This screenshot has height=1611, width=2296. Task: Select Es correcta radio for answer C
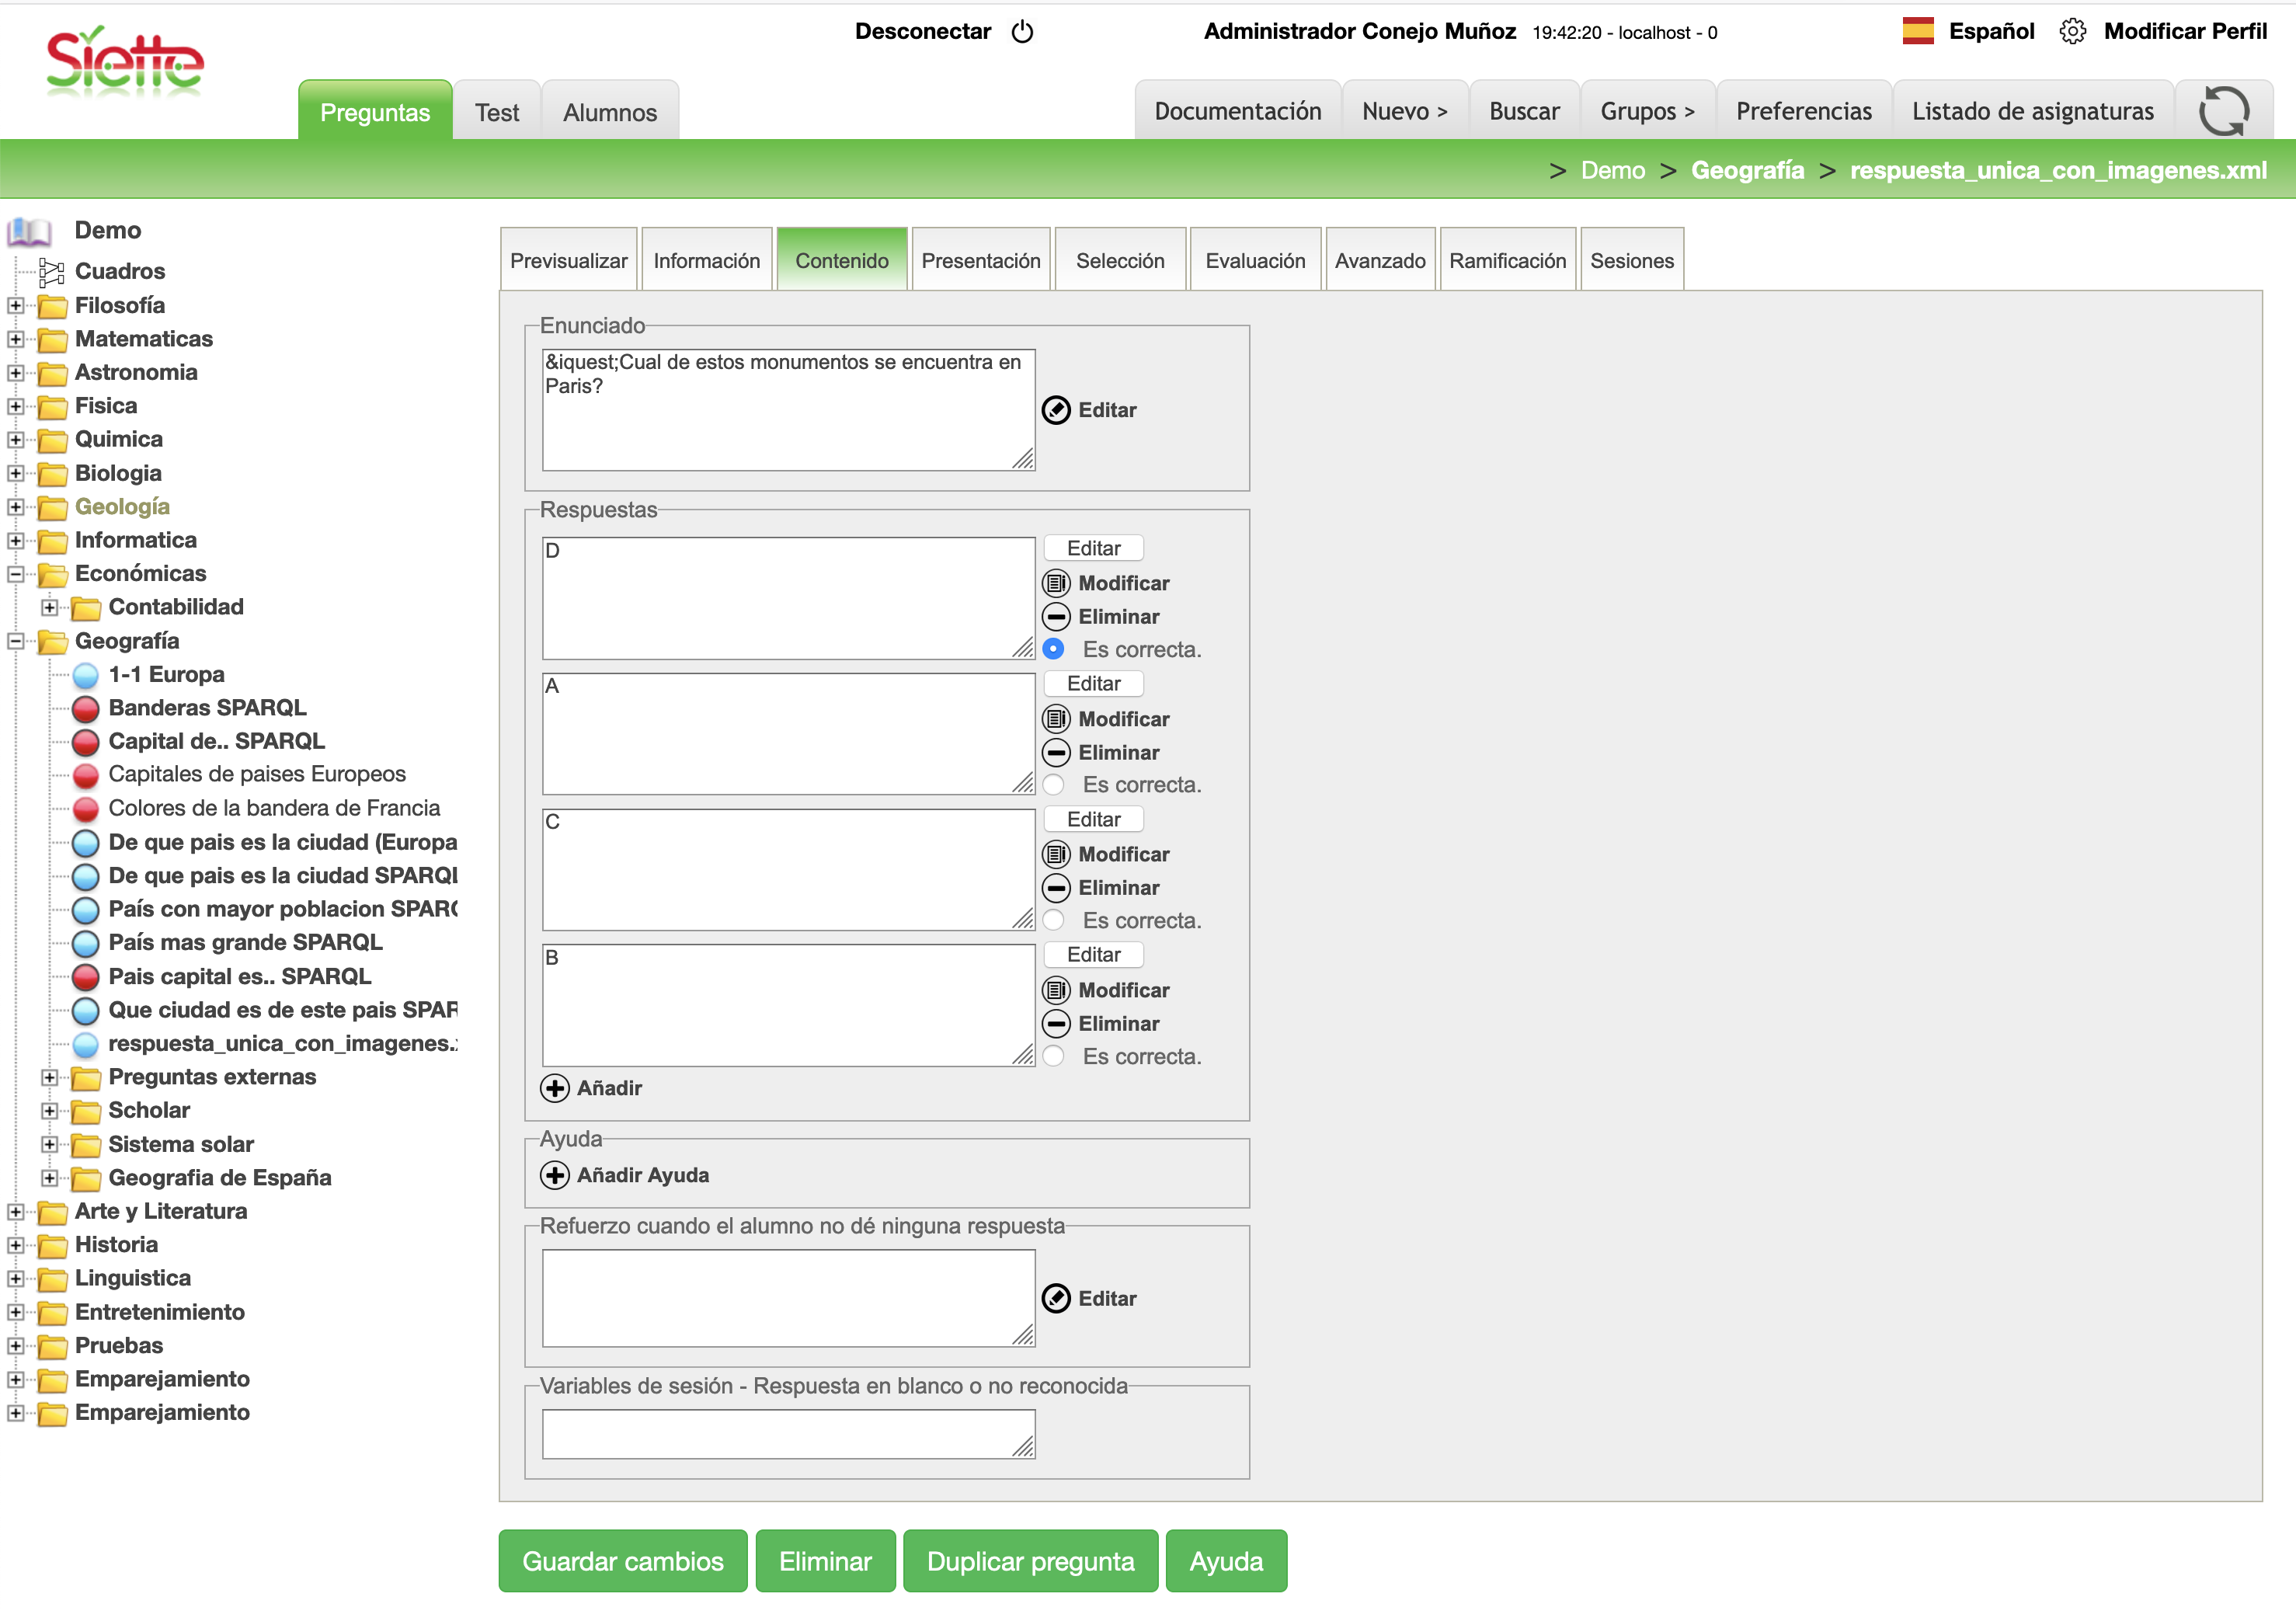[x=1053, y=920]
